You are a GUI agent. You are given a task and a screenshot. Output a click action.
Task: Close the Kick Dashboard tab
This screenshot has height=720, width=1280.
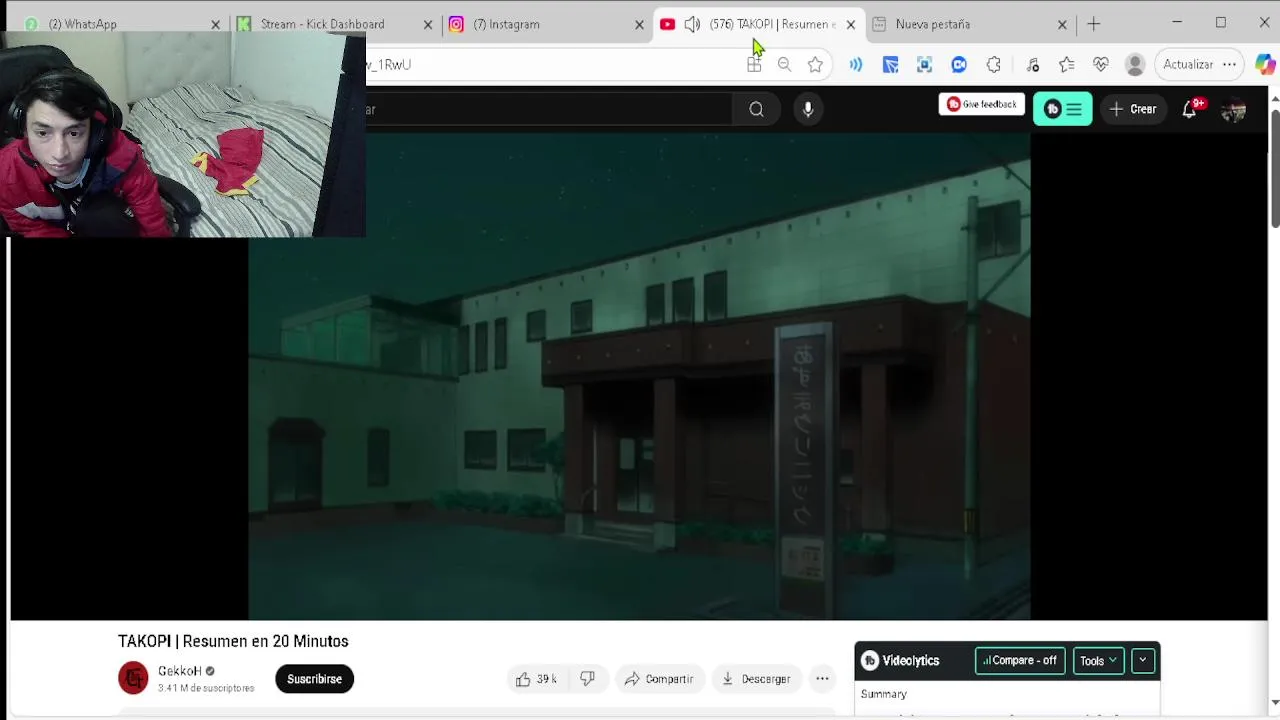coord(428,24)
